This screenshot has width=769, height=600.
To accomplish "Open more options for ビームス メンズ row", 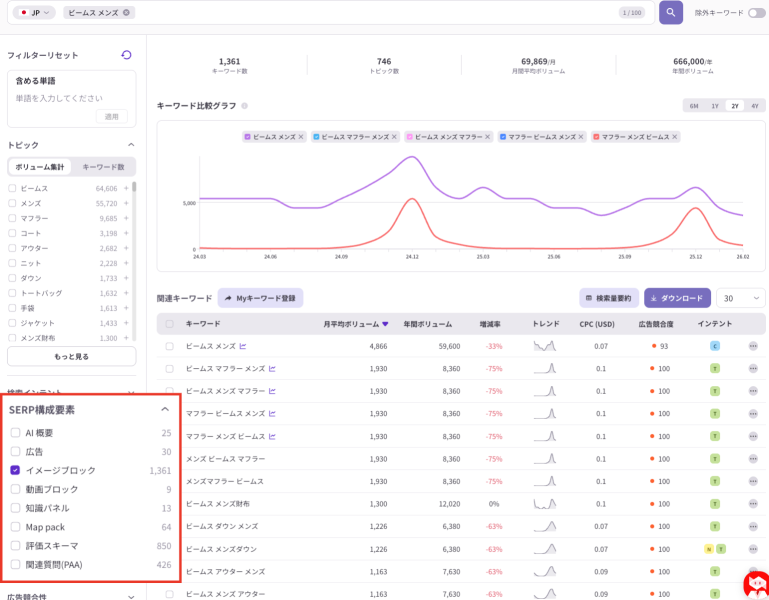I will [753, 346].
